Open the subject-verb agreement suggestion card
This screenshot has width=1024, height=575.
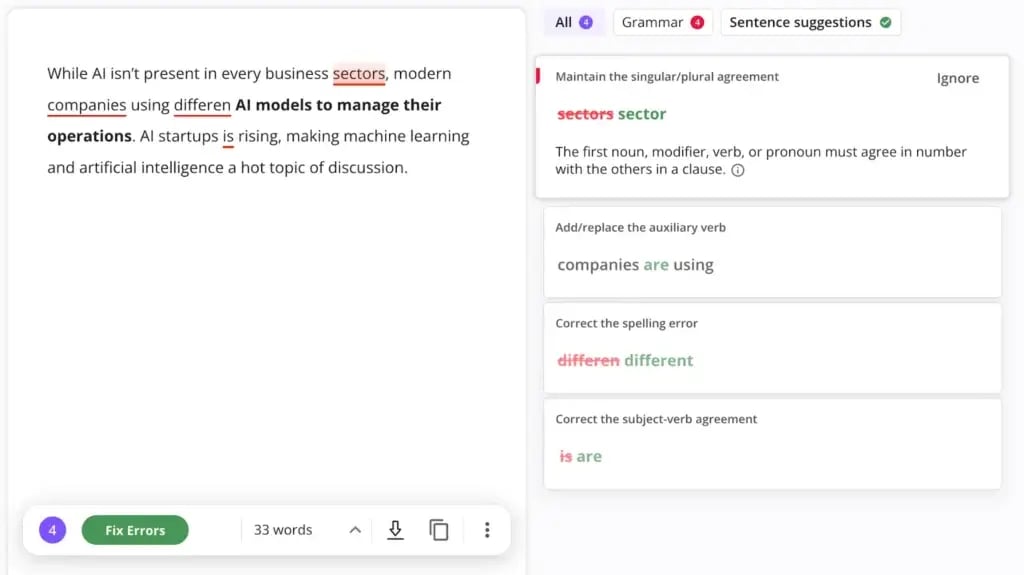click(772, 443)
